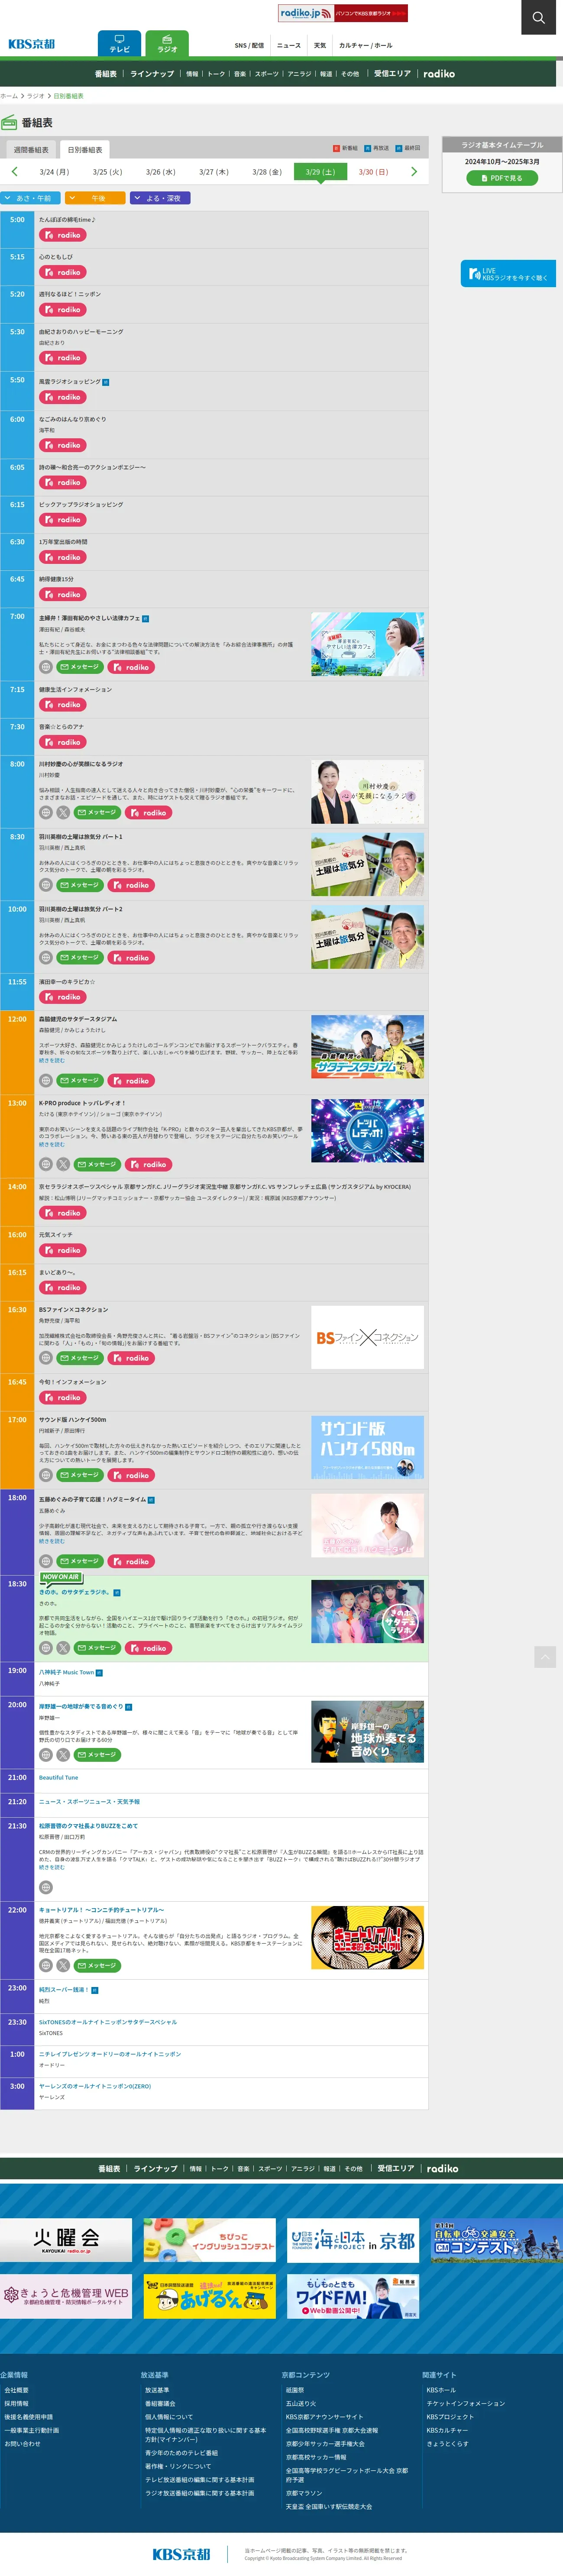Viewport: 563px width, 2576px height.
Task: Expand 続きを読む for 松原靖樹 program
Action: point(51,1867)
